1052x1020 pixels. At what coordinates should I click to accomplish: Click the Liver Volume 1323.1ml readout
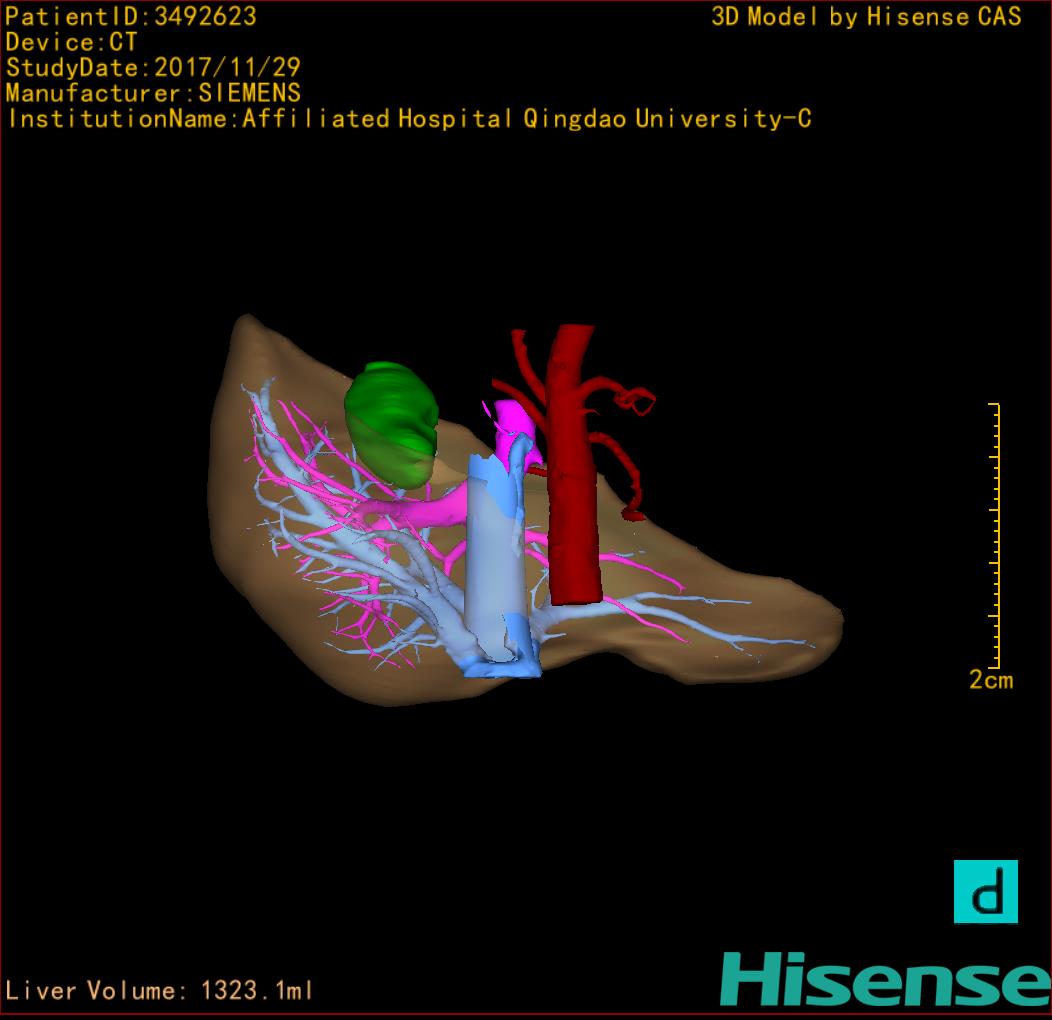(160, 991)
